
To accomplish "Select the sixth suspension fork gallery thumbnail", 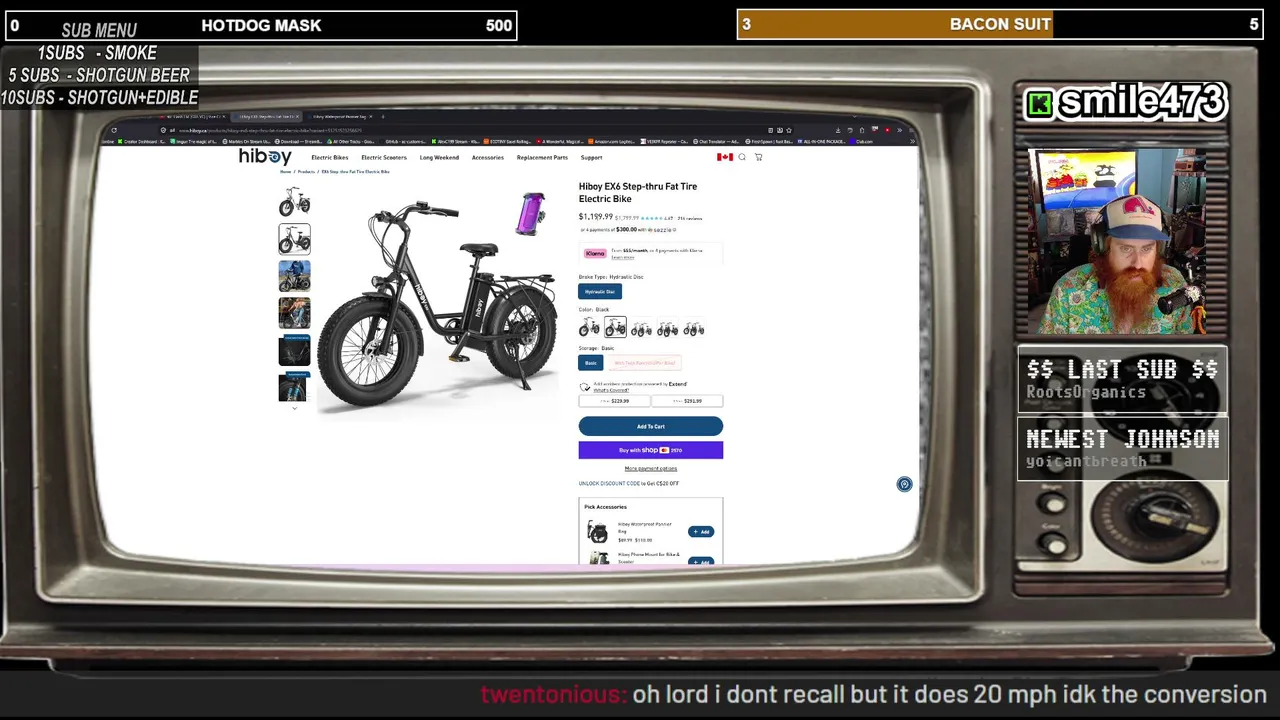I will coord(294,387).
